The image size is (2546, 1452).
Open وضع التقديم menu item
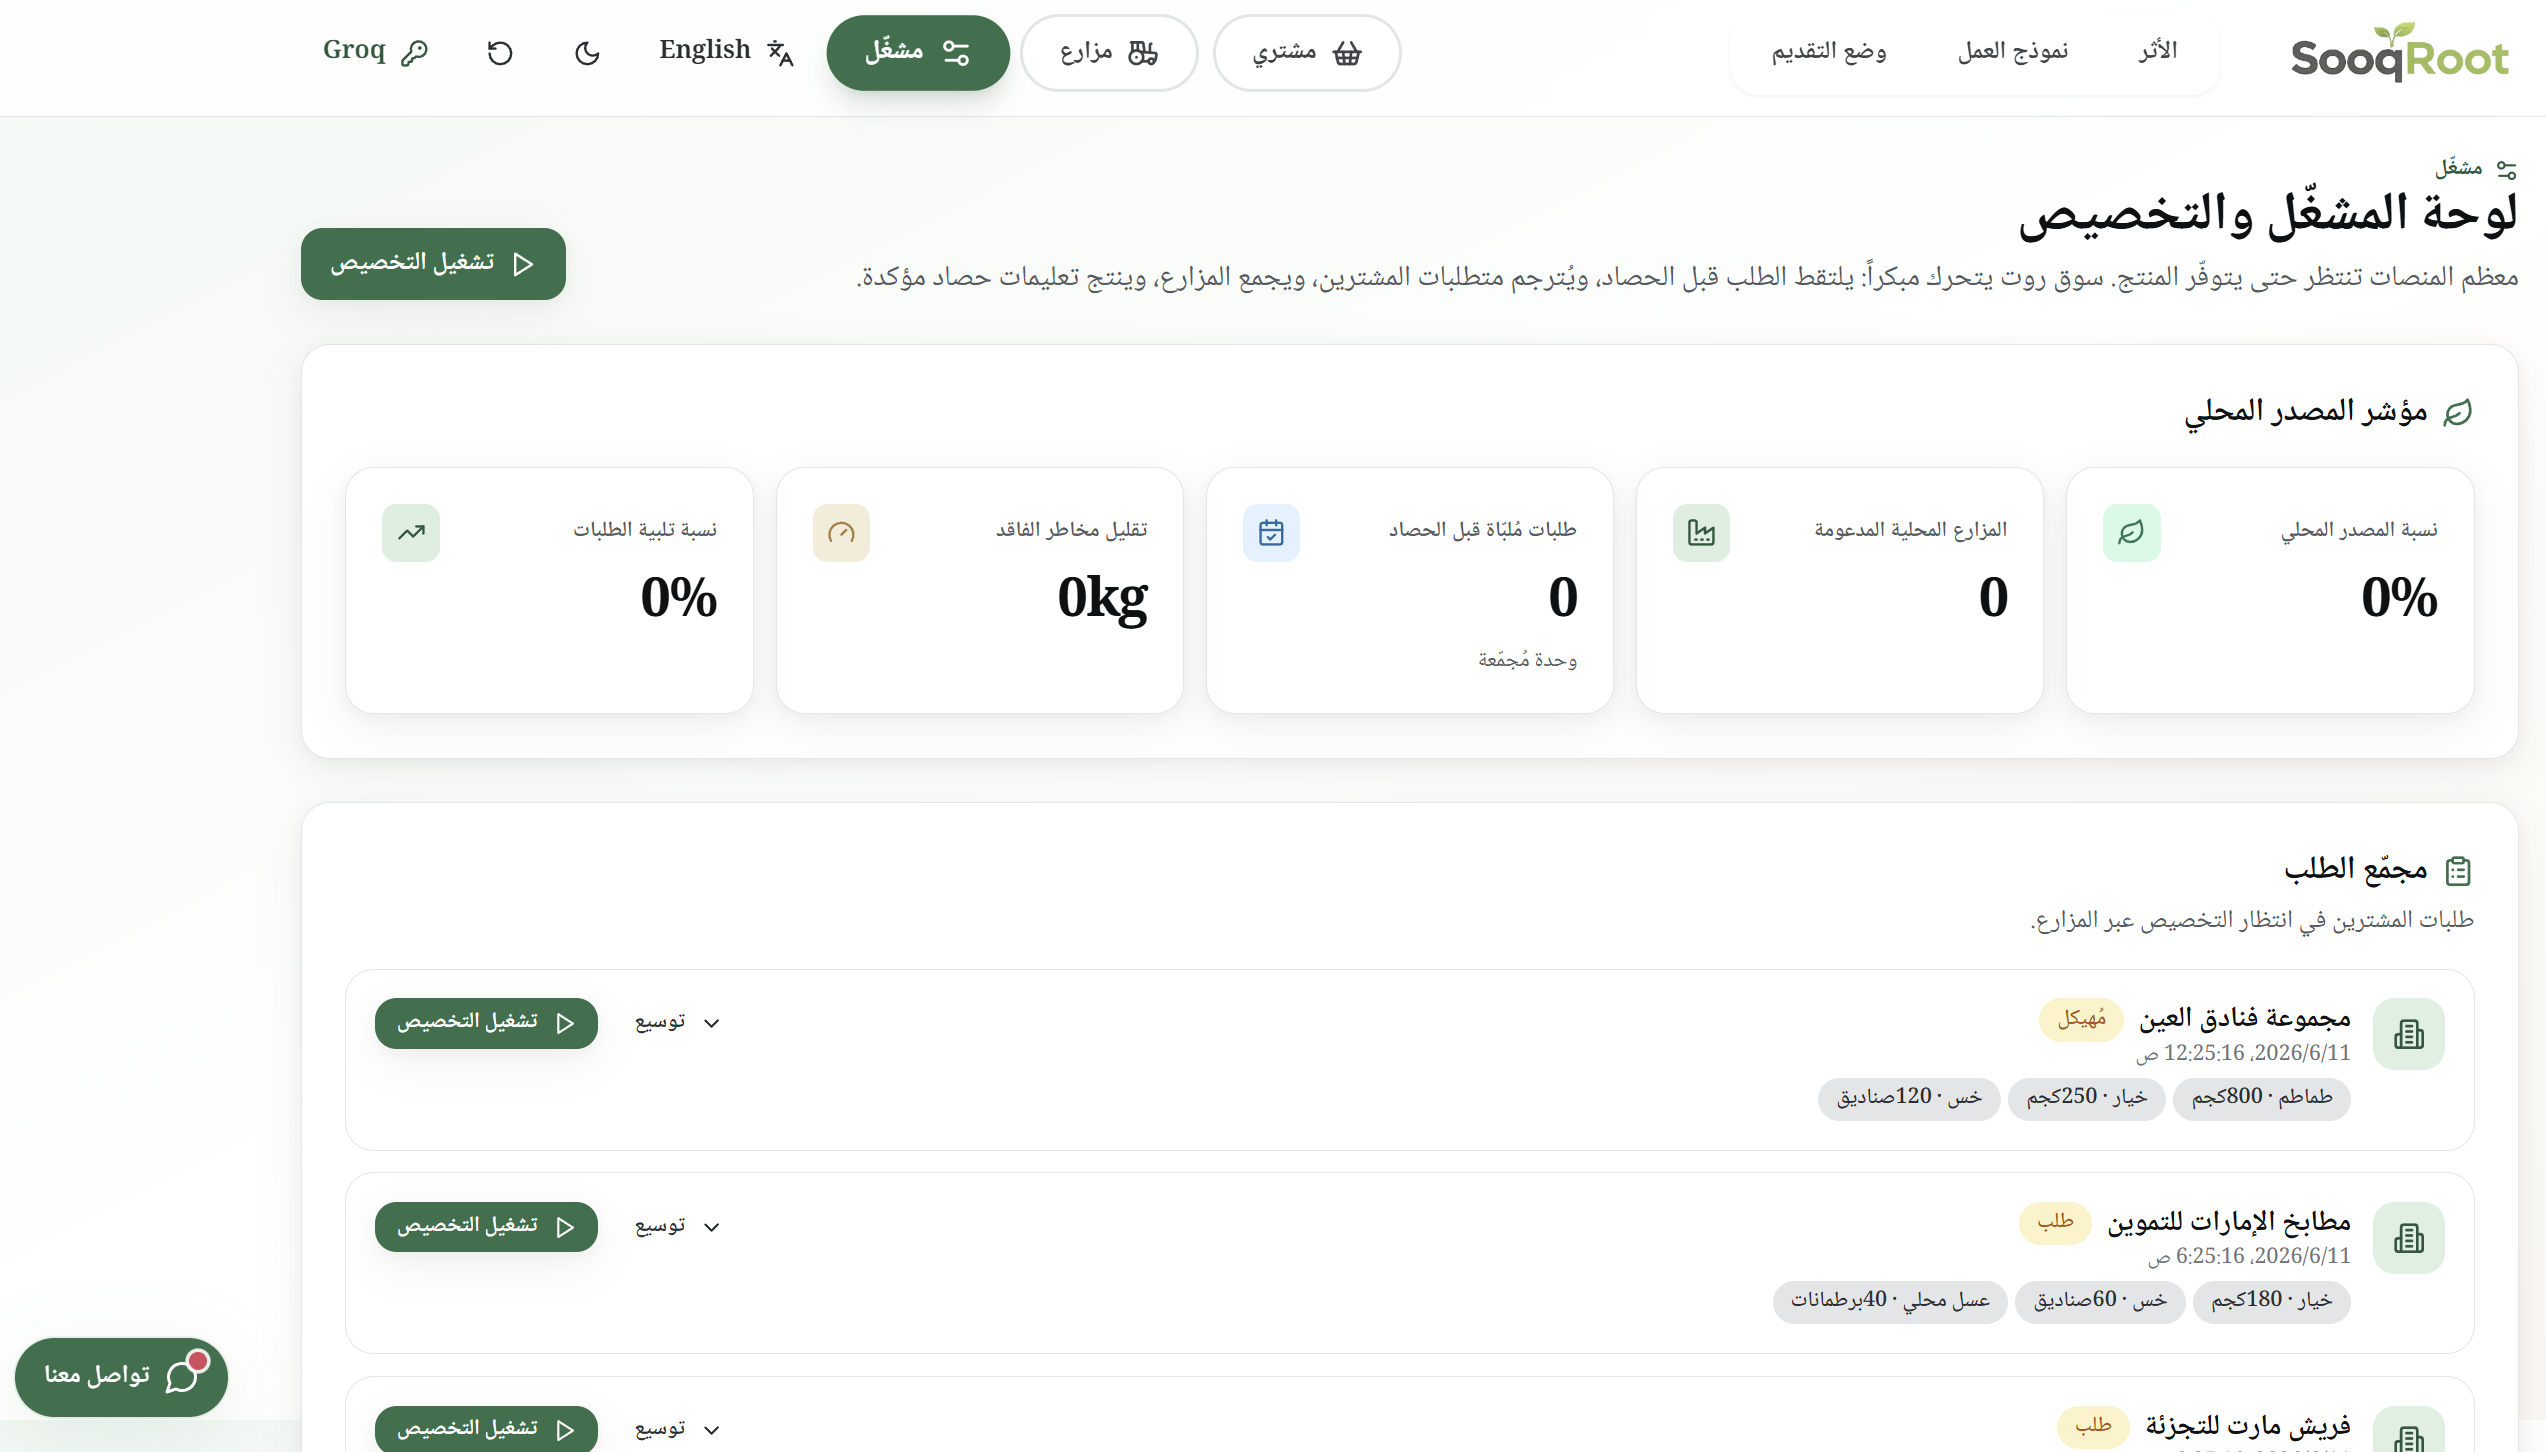tap(1829, 51)
